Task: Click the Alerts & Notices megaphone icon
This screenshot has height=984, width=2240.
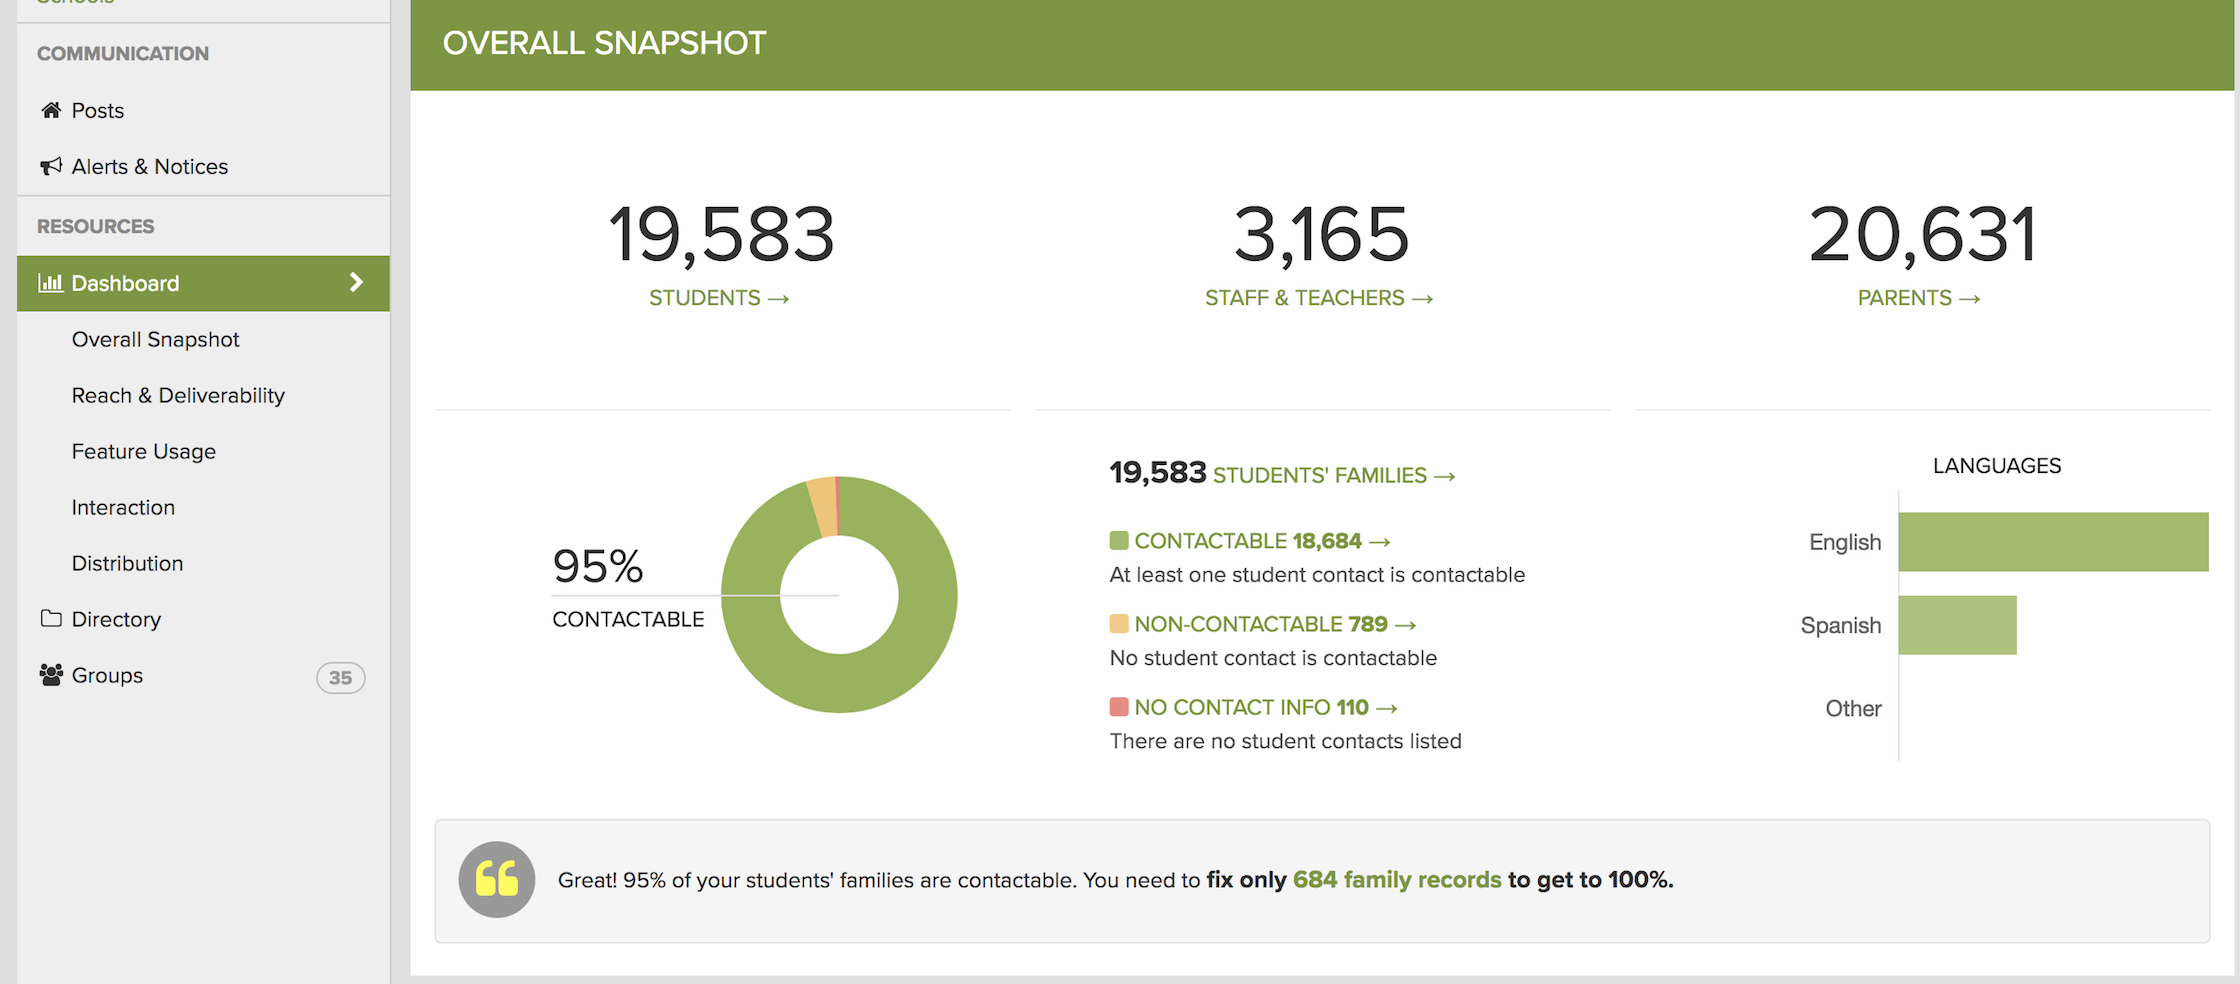Action: (51, 166)
